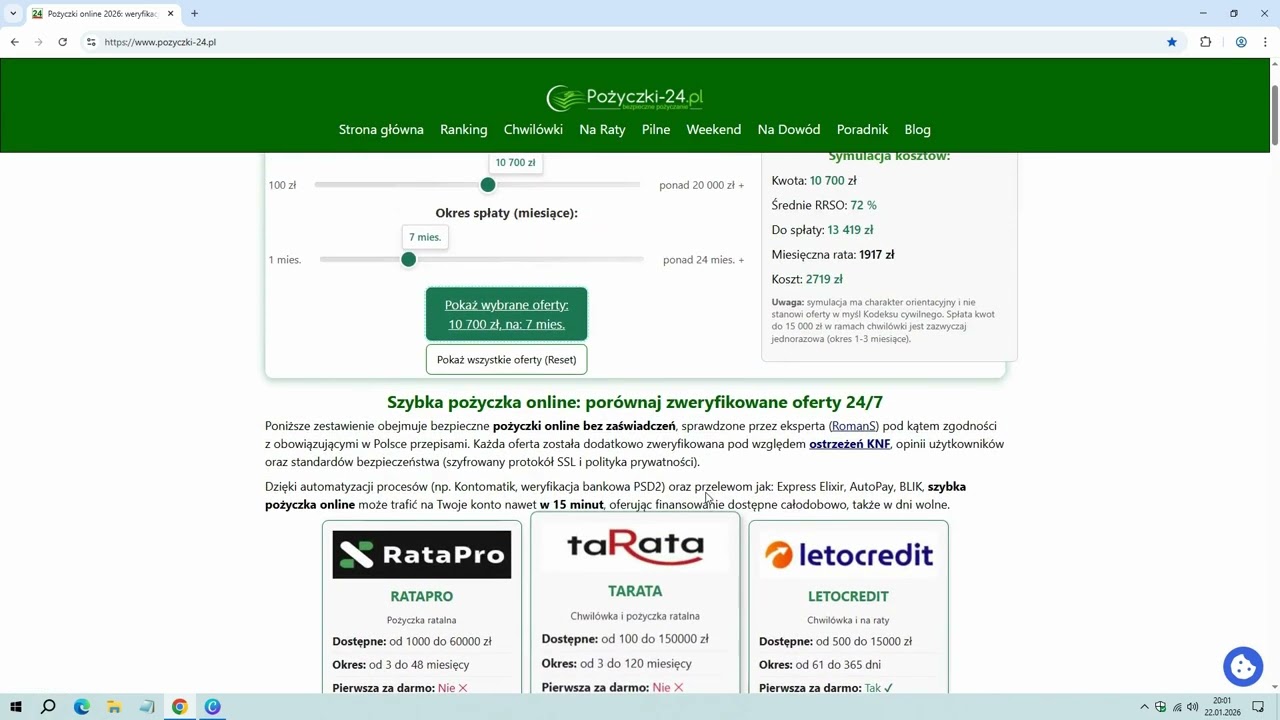Screen dimensions: 1280x720
Task: Open a new browser tab
Action: coord(194,13)
